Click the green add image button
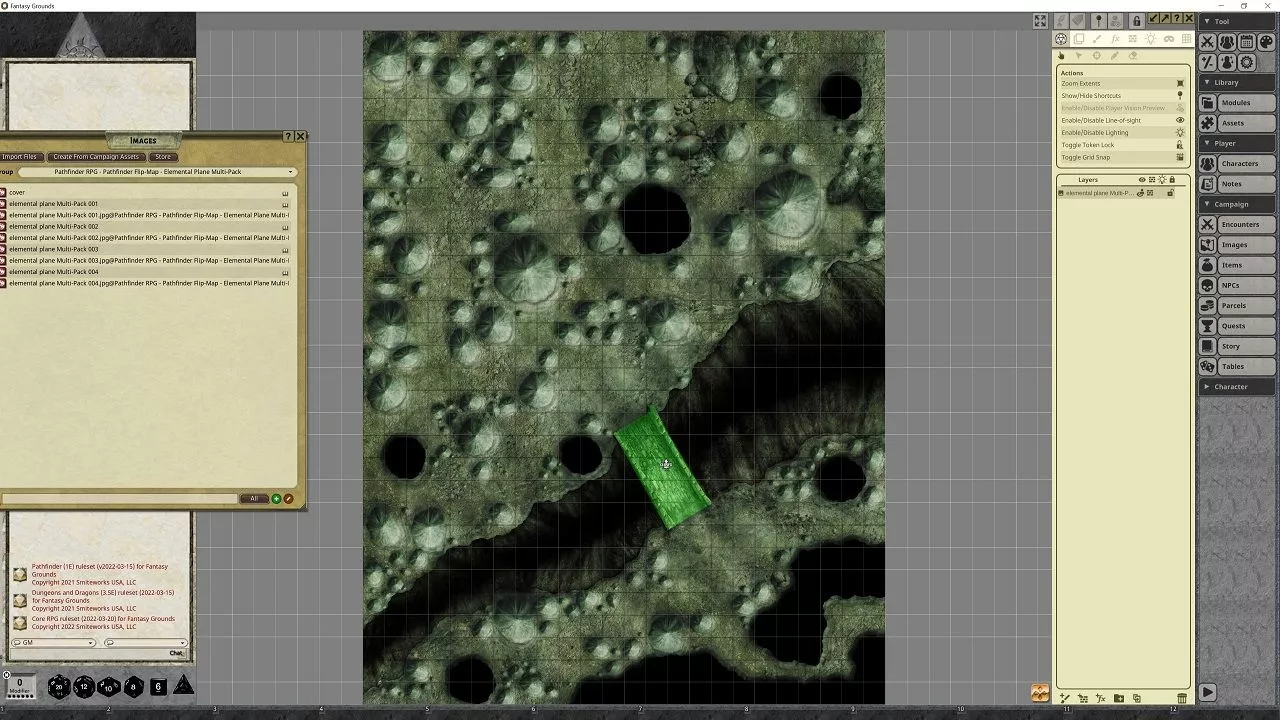This screenshot has width=1280, height=720. coord(276,499)
